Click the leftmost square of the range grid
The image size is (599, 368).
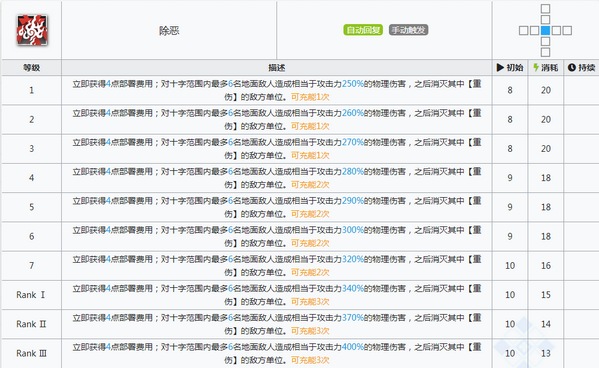523,31
